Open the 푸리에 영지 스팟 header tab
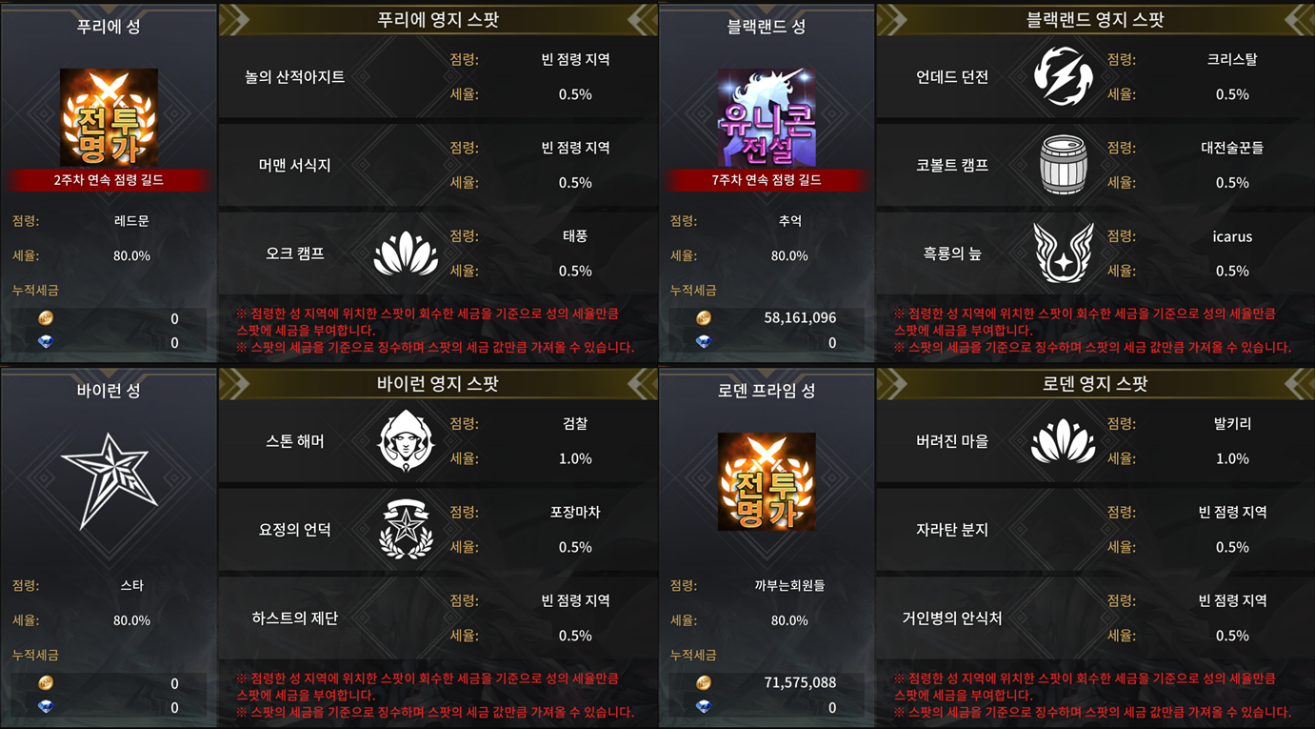Image resolution: width=1315 pixels, height=729 pixels. 438,19
